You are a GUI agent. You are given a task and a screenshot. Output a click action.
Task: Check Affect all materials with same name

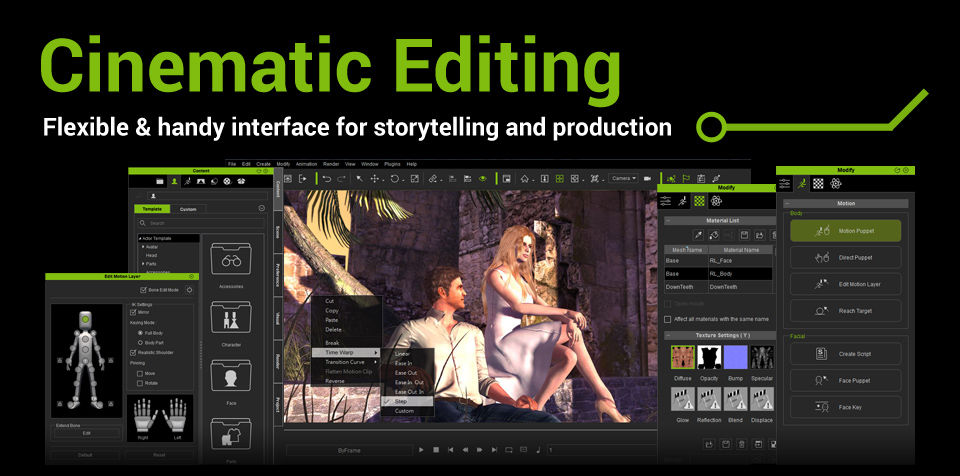(x=667, y=319)
